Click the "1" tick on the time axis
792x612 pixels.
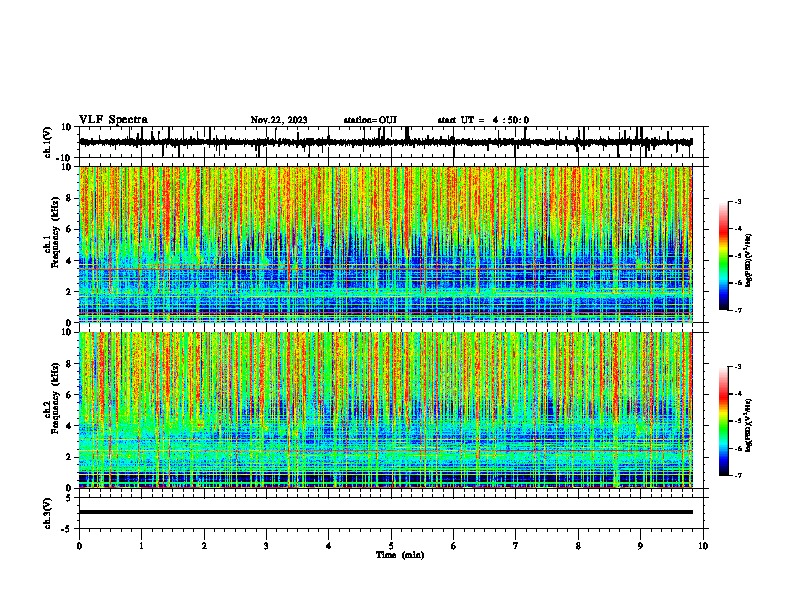click(141, 546)
